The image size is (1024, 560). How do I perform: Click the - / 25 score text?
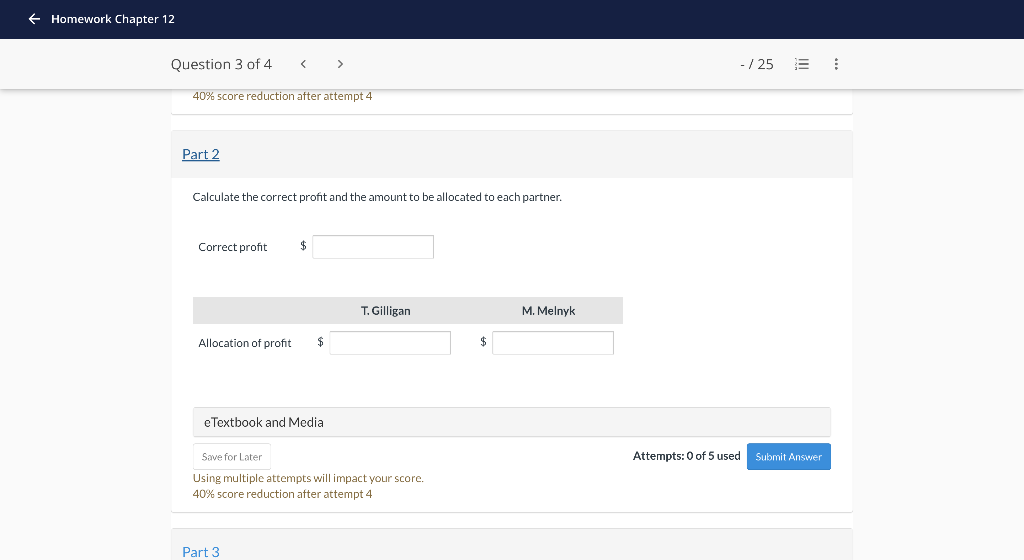tap(756, 64)
